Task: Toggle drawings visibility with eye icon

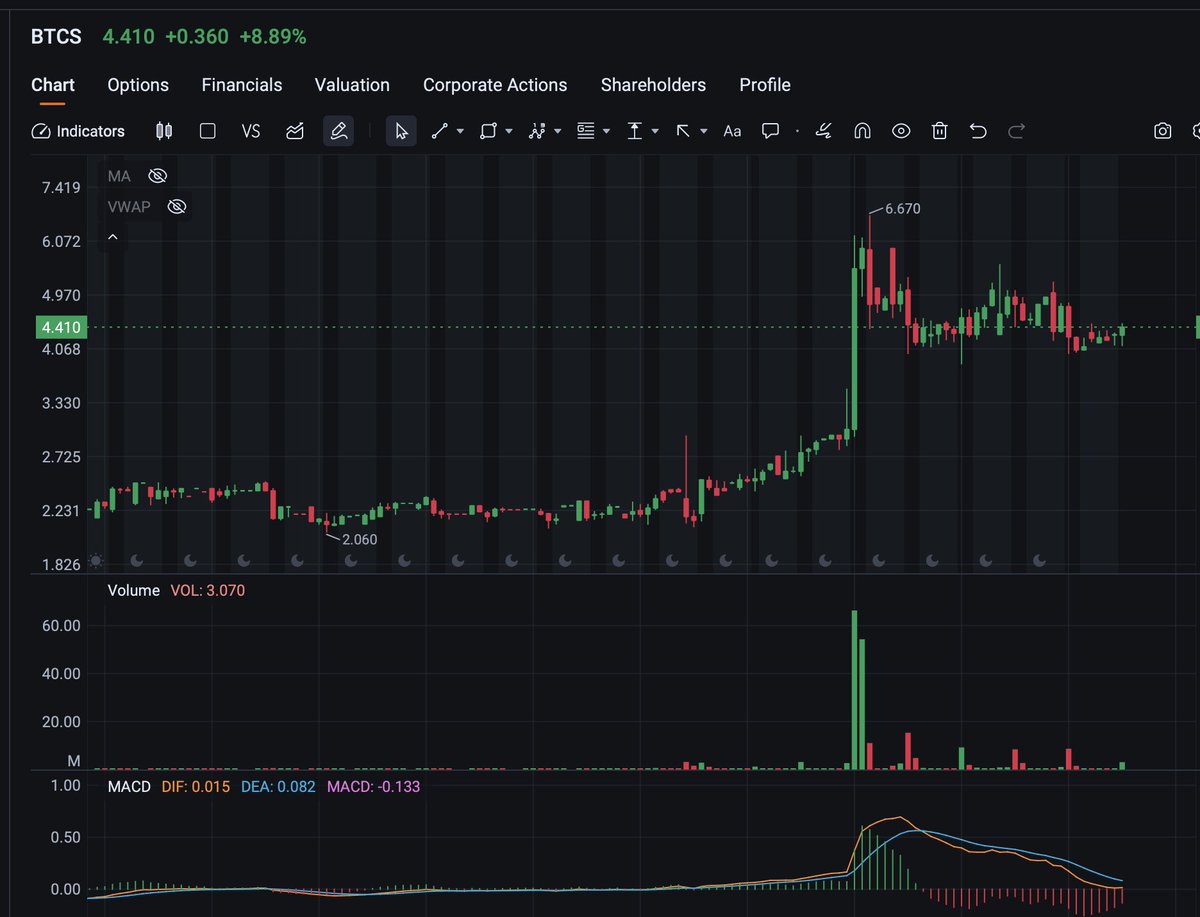Action: click(901, 131)
